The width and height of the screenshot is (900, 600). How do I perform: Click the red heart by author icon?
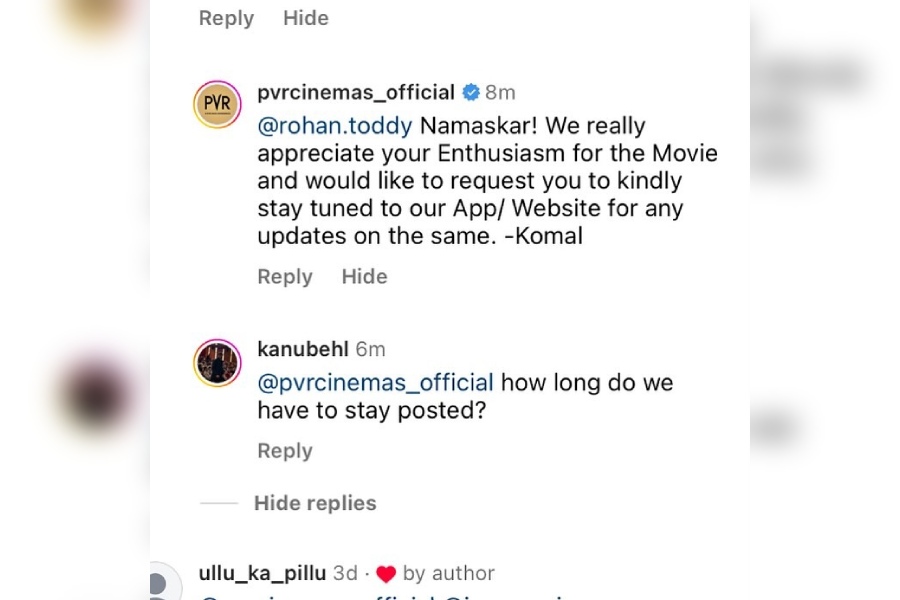point(386,574)
